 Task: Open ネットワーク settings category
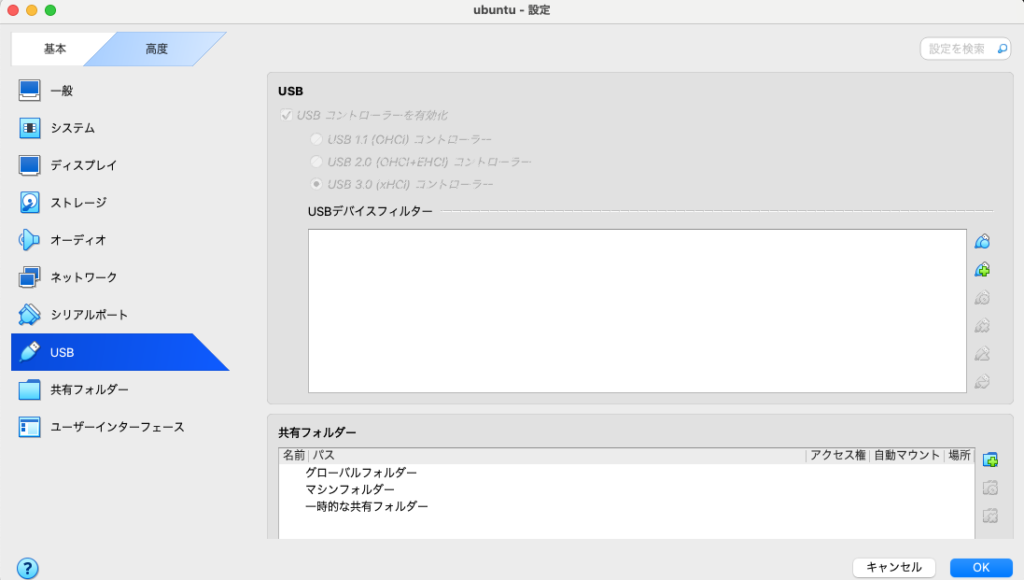(84, 277)
